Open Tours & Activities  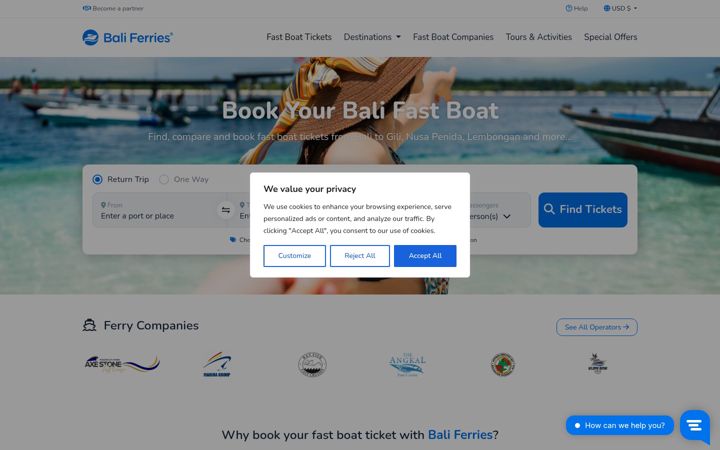click(539, 37)
